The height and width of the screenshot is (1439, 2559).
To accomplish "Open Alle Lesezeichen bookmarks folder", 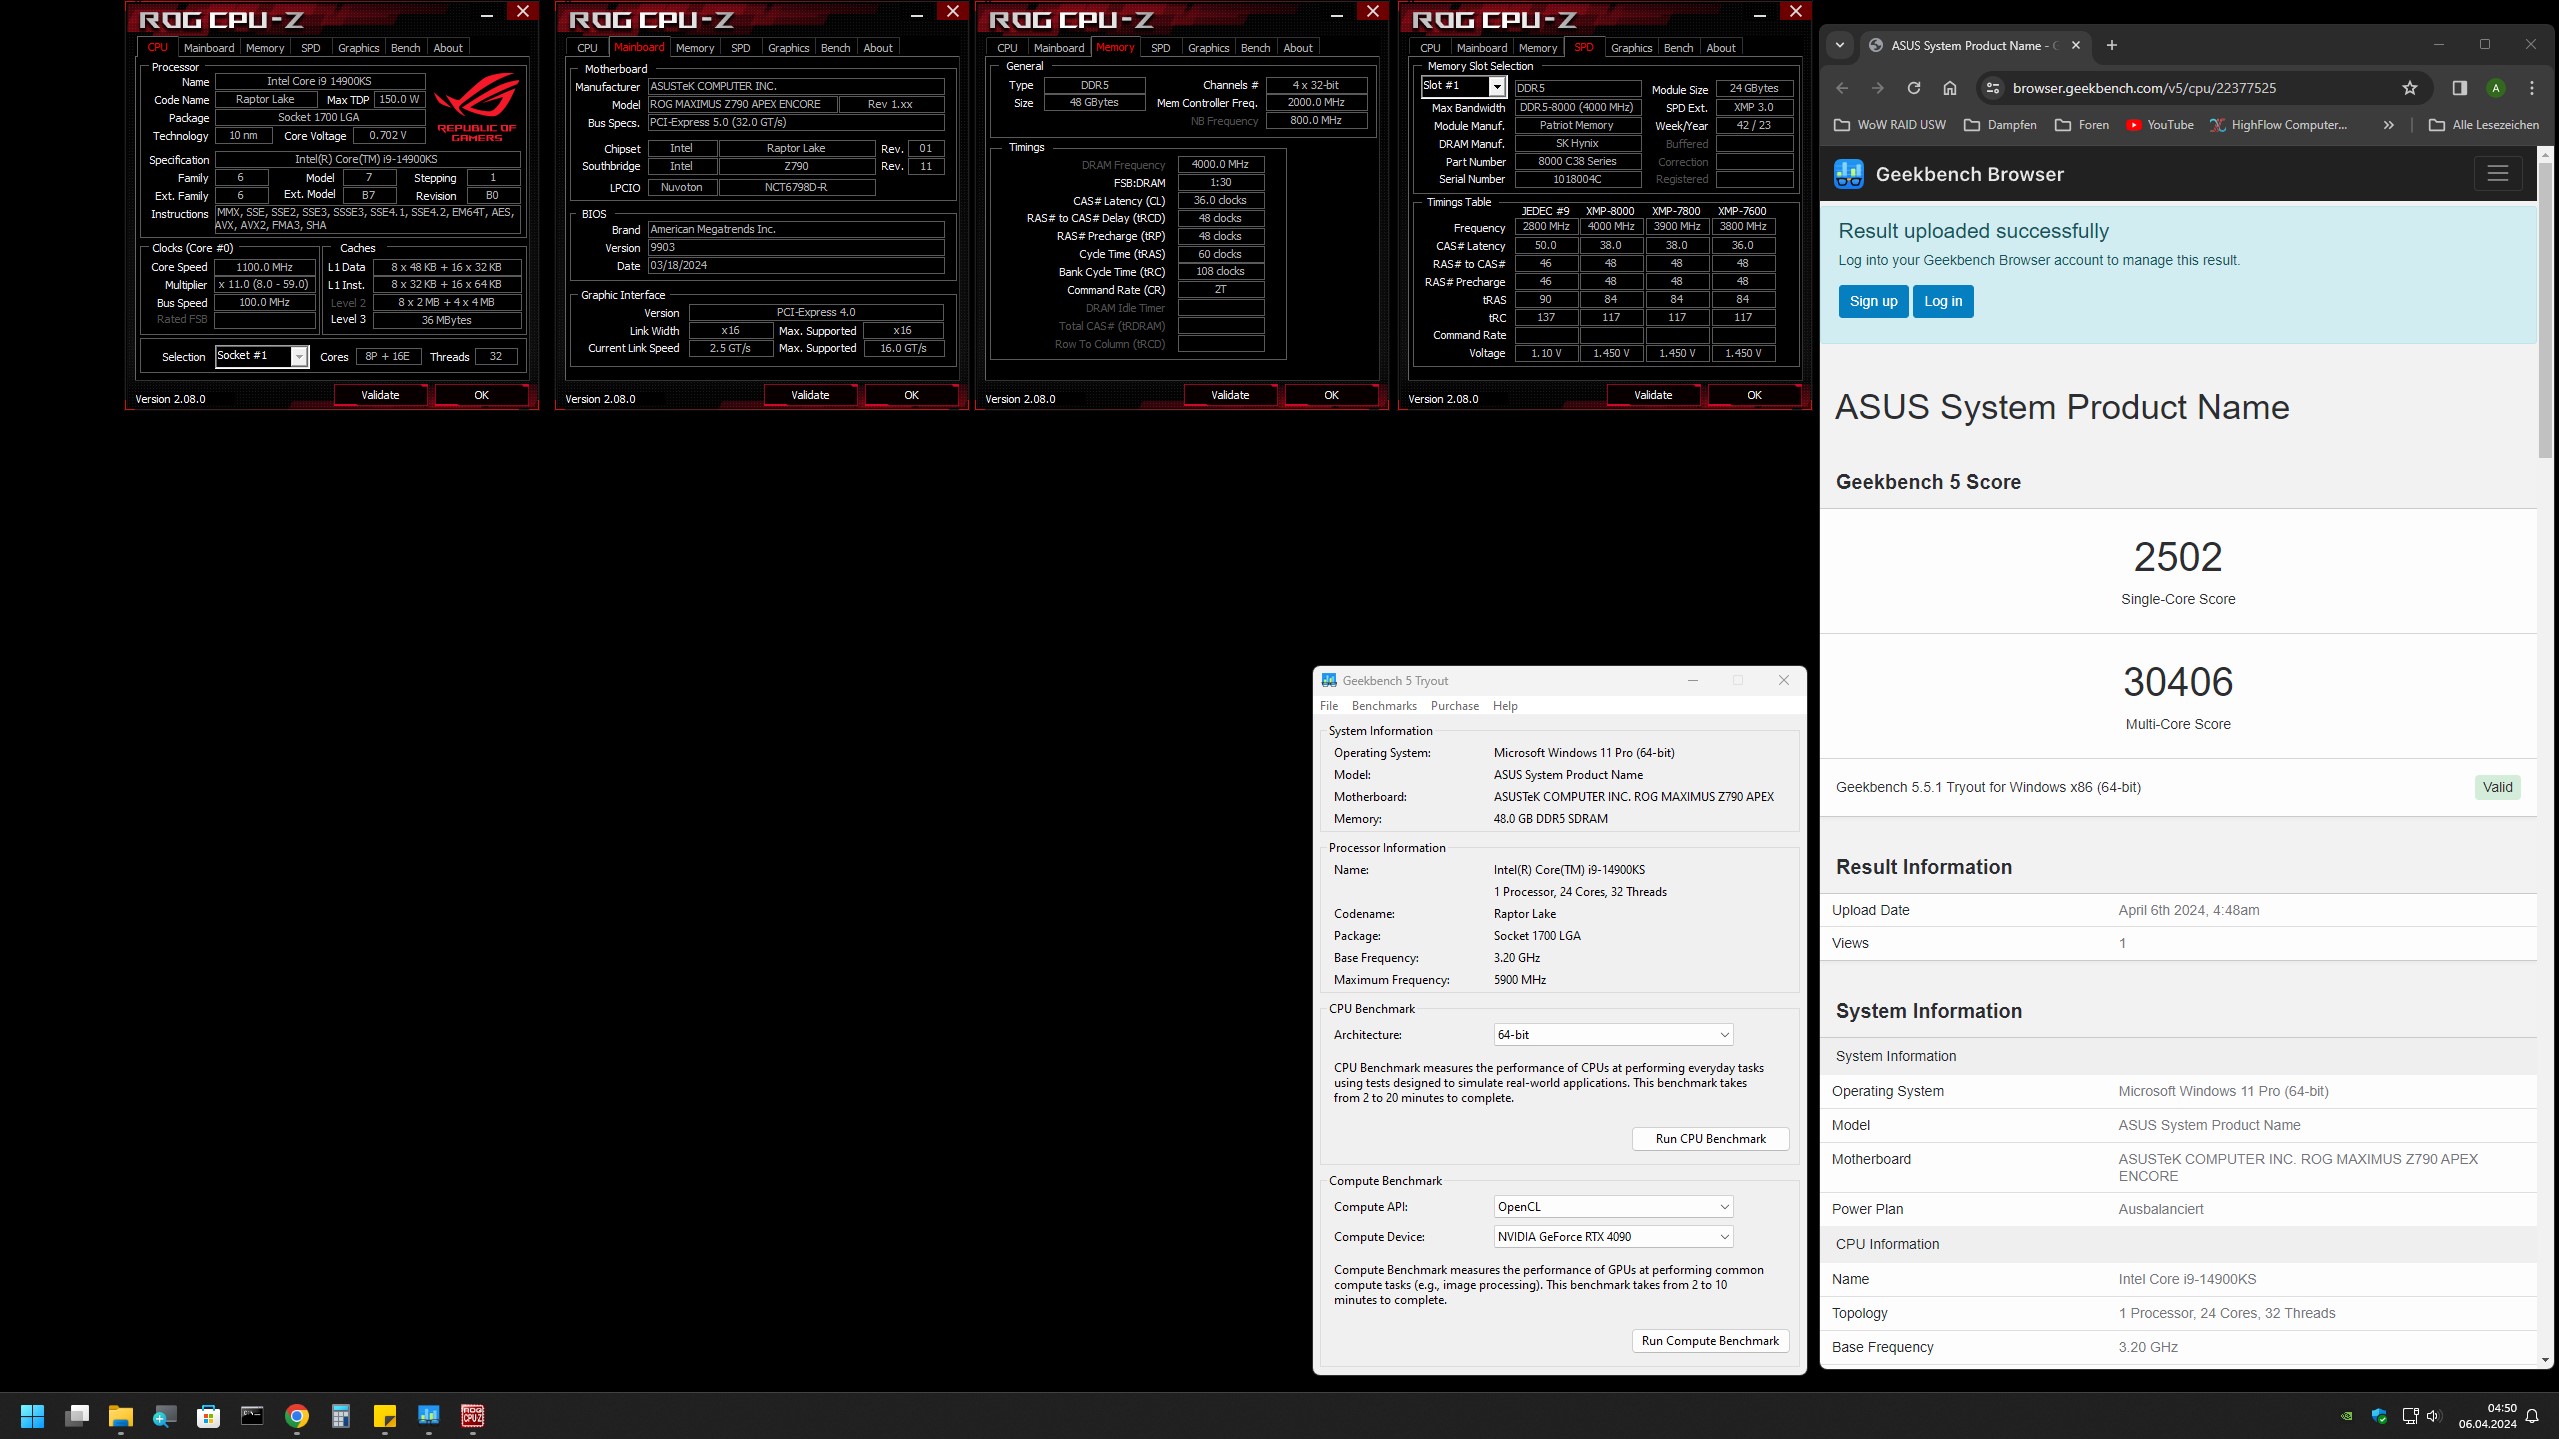I will point(2483,125).
